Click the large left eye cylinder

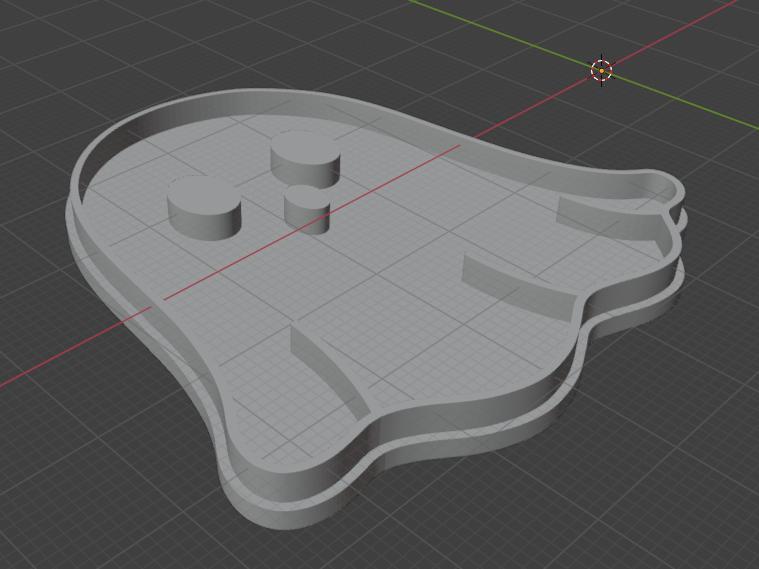(x=204, y=207)
